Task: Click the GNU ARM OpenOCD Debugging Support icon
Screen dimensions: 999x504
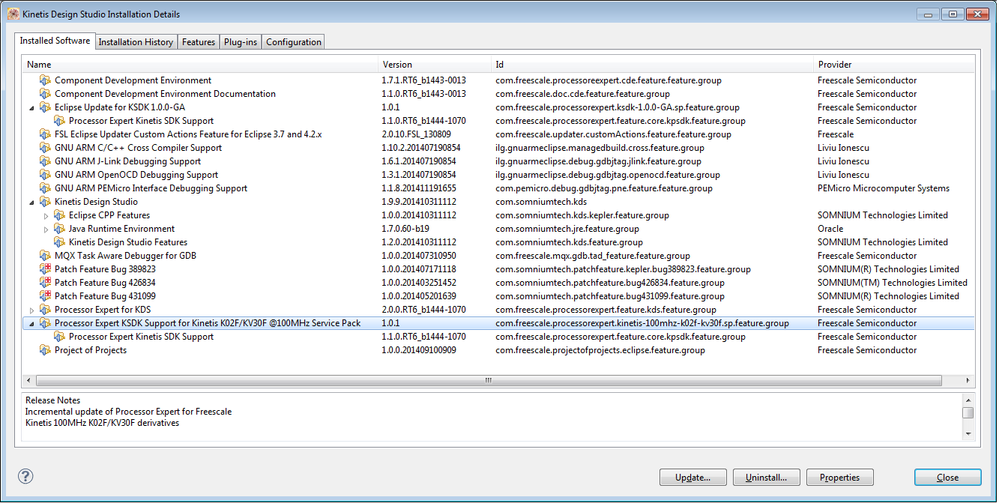Action: (x=45, y=175)
